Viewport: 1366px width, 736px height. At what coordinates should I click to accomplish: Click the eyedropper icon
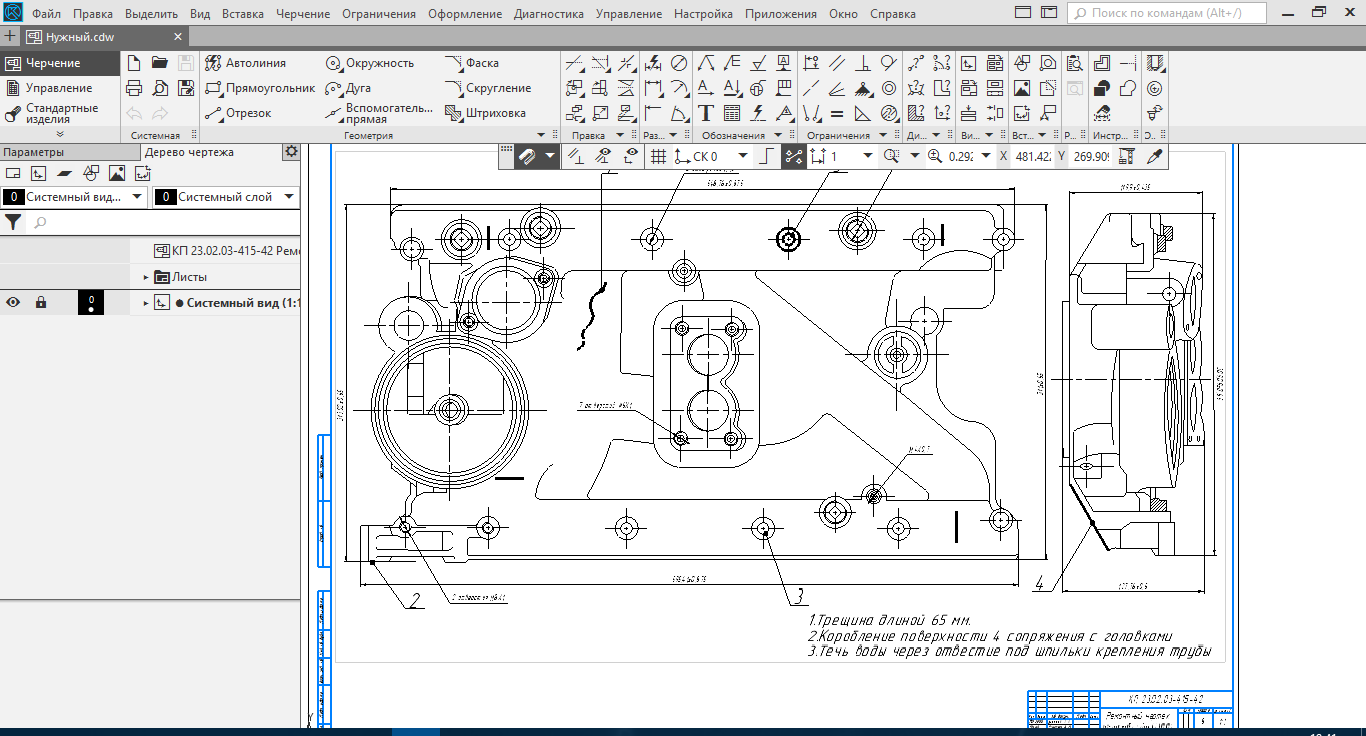click(x=1155, y=156)
